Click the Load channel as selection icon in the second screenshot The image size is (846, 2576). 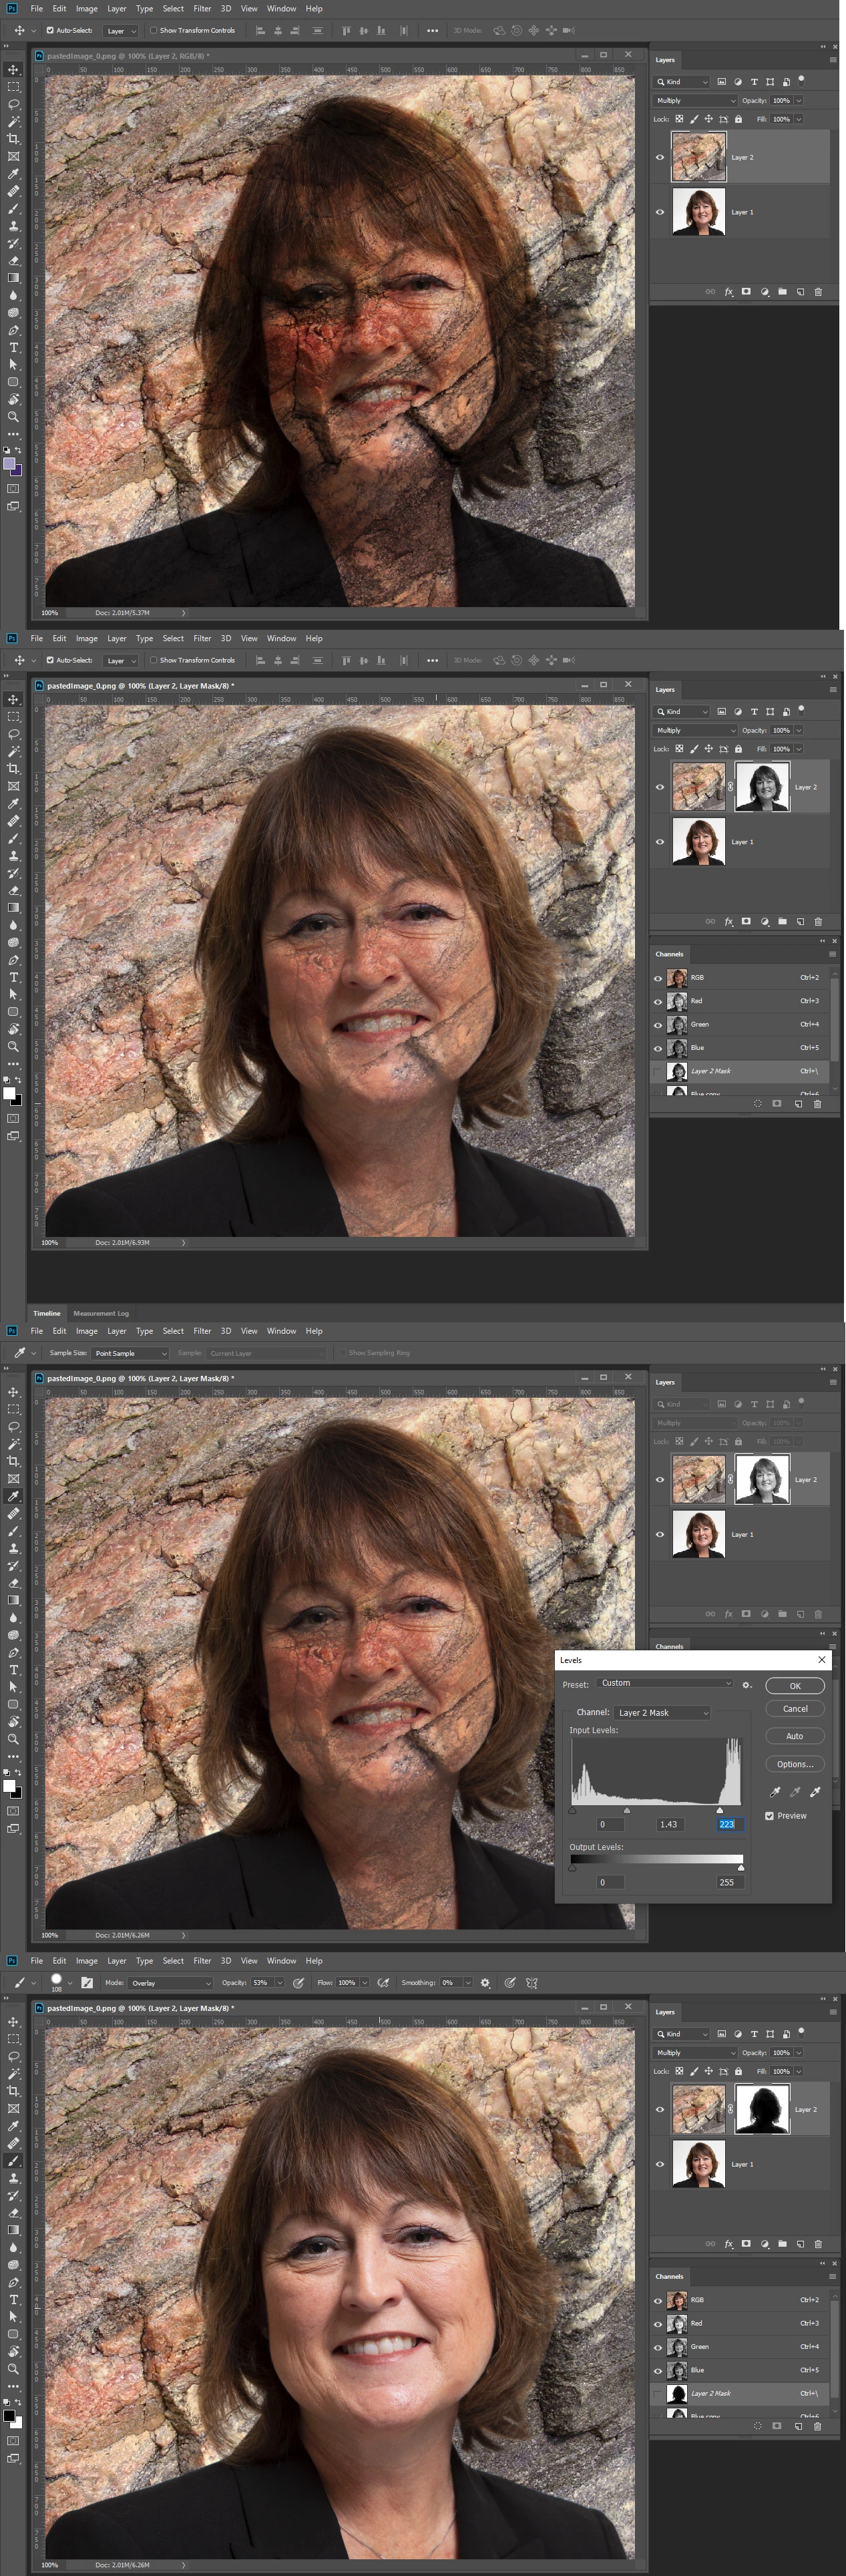point(757,1104)
